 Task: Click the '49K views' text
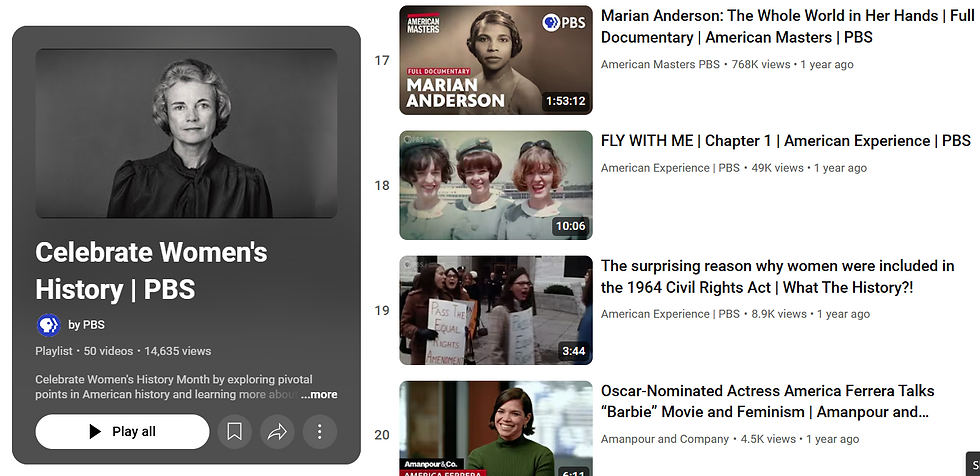(778, 168)
